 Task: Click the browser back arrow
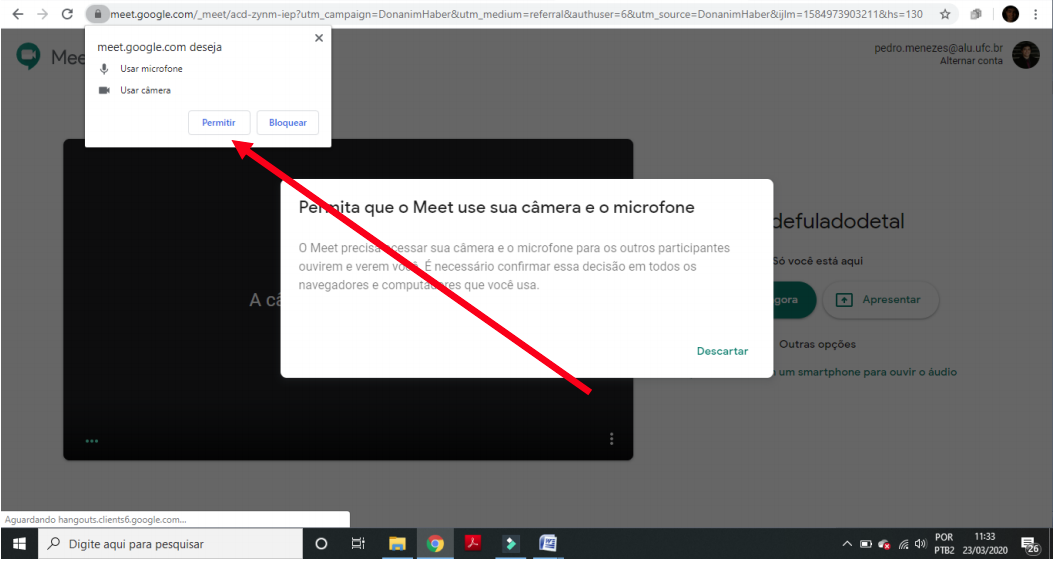17,13
